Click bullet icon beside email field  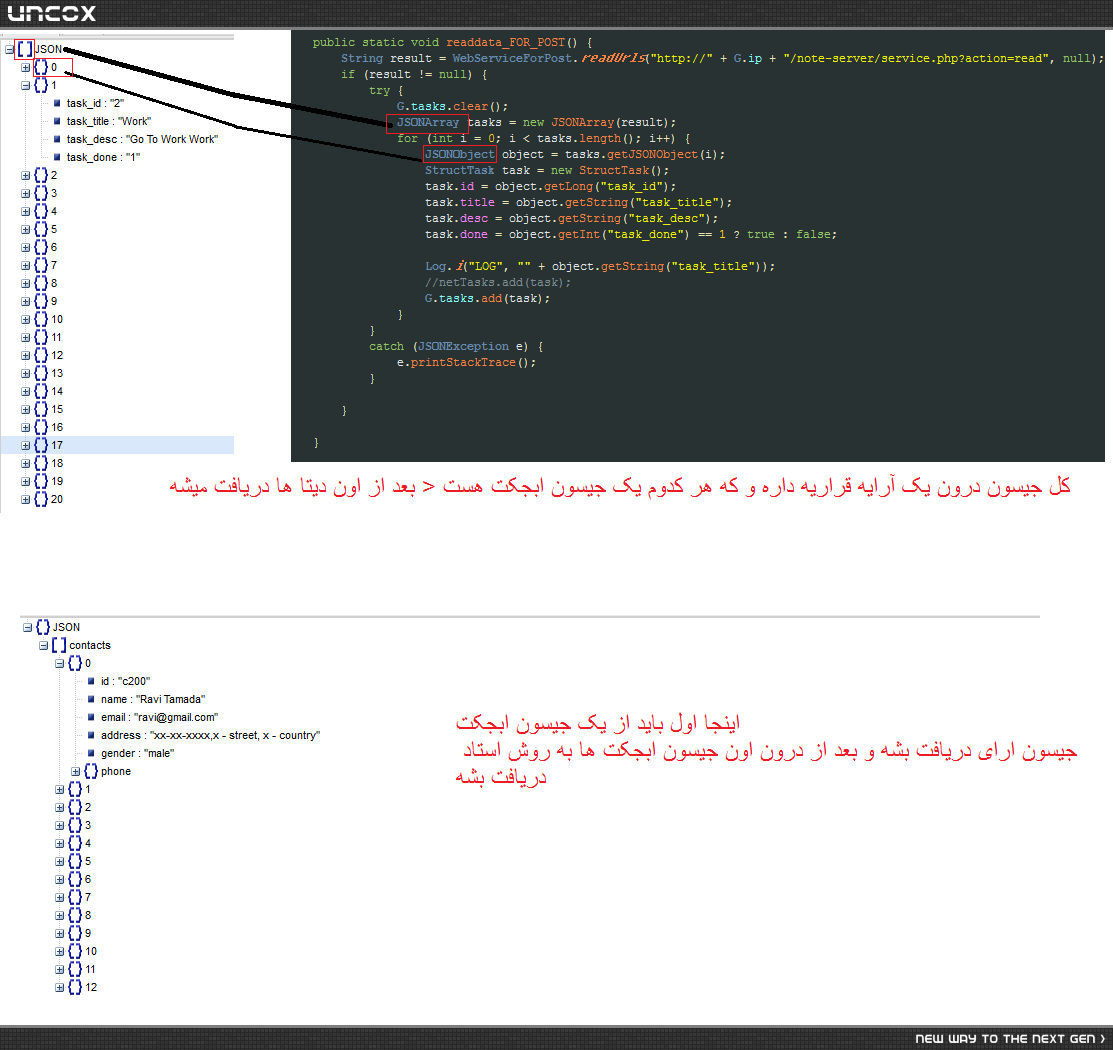(x=91, y=717)
